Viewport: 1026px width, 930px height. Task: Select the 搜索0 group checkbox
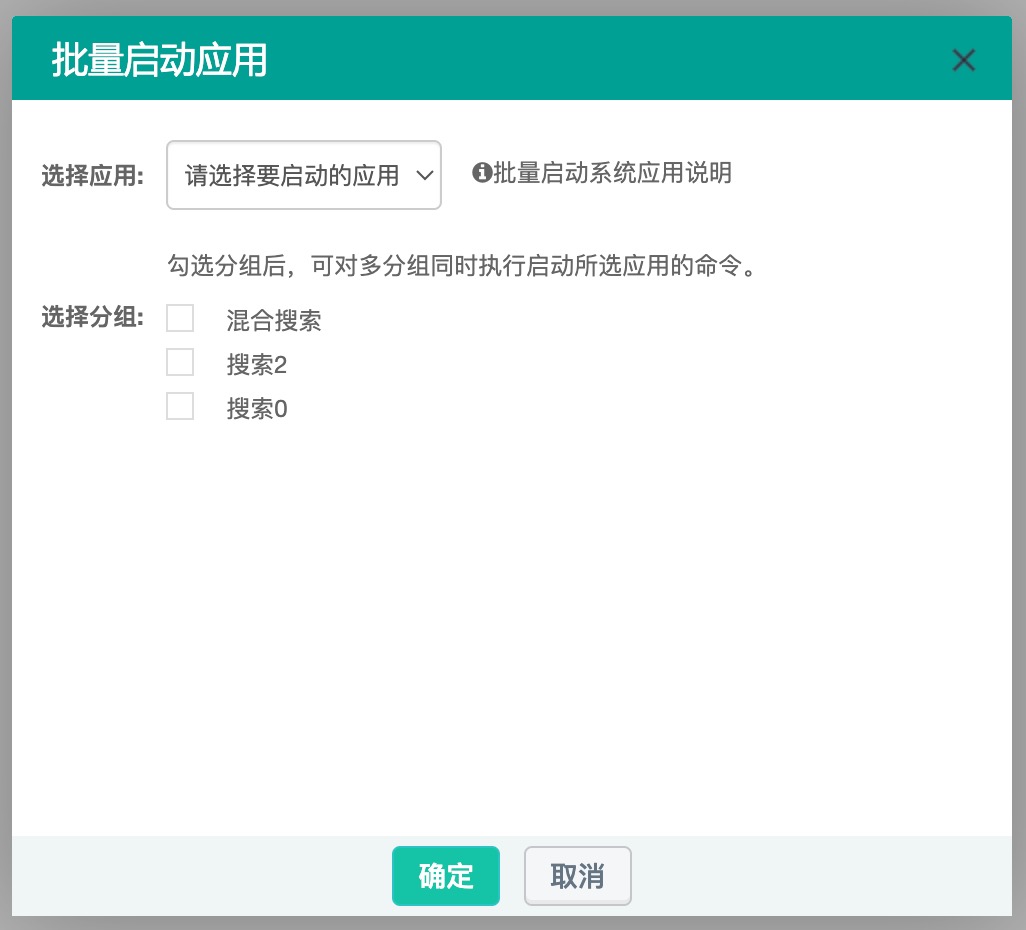[180, 406]
